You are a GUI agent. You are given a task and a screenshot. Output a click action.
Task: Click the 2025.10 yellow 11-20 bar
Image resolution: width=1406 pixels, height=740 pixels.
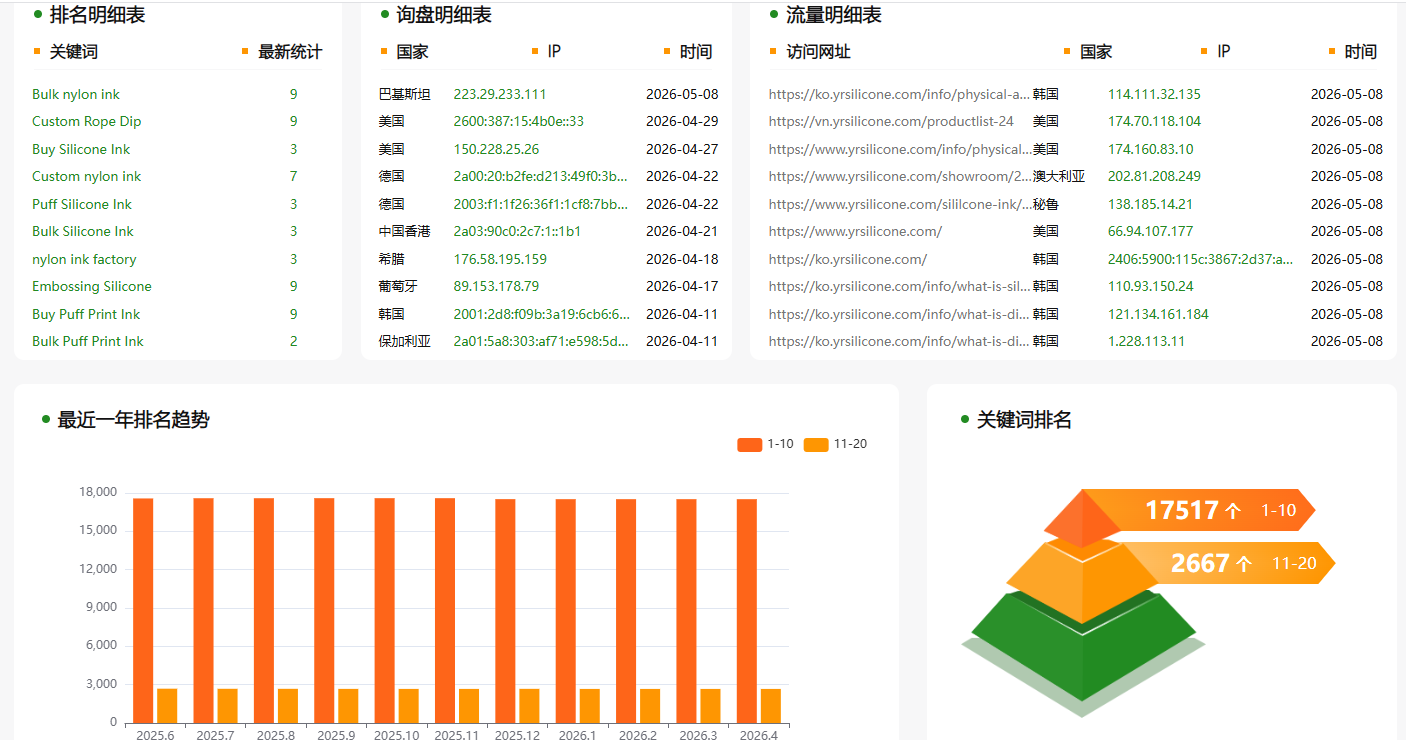tap(409, 706)
